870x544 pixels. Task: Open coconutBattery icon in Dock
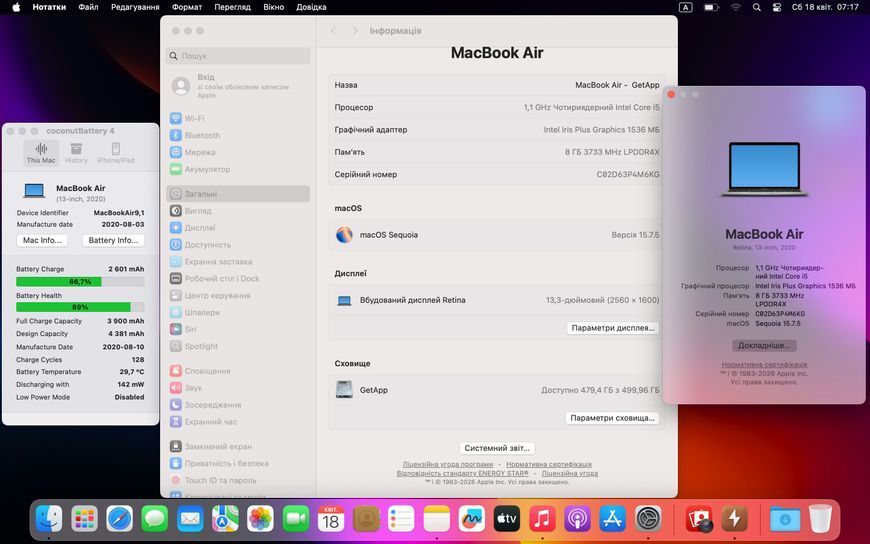click(x=734, y=519)
